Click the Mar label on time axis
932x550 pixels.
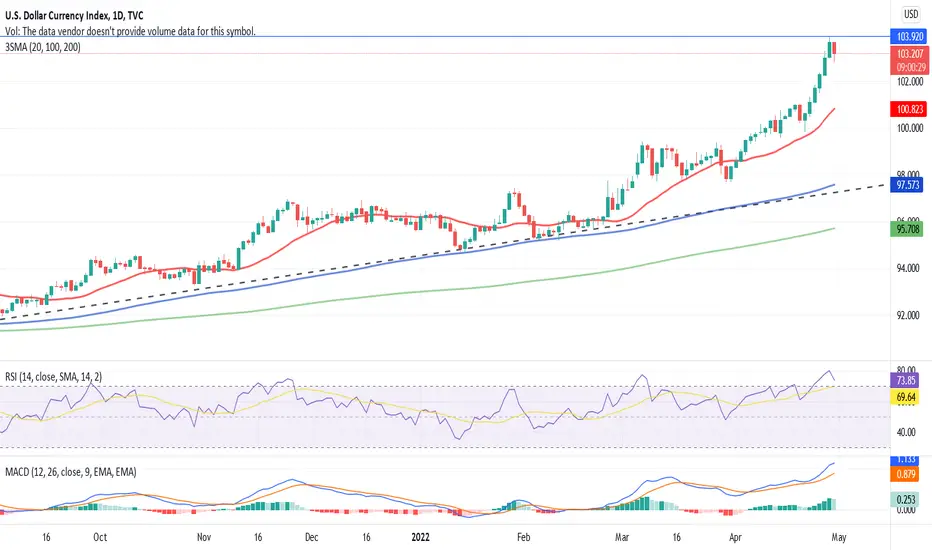(x=622, y=537)
